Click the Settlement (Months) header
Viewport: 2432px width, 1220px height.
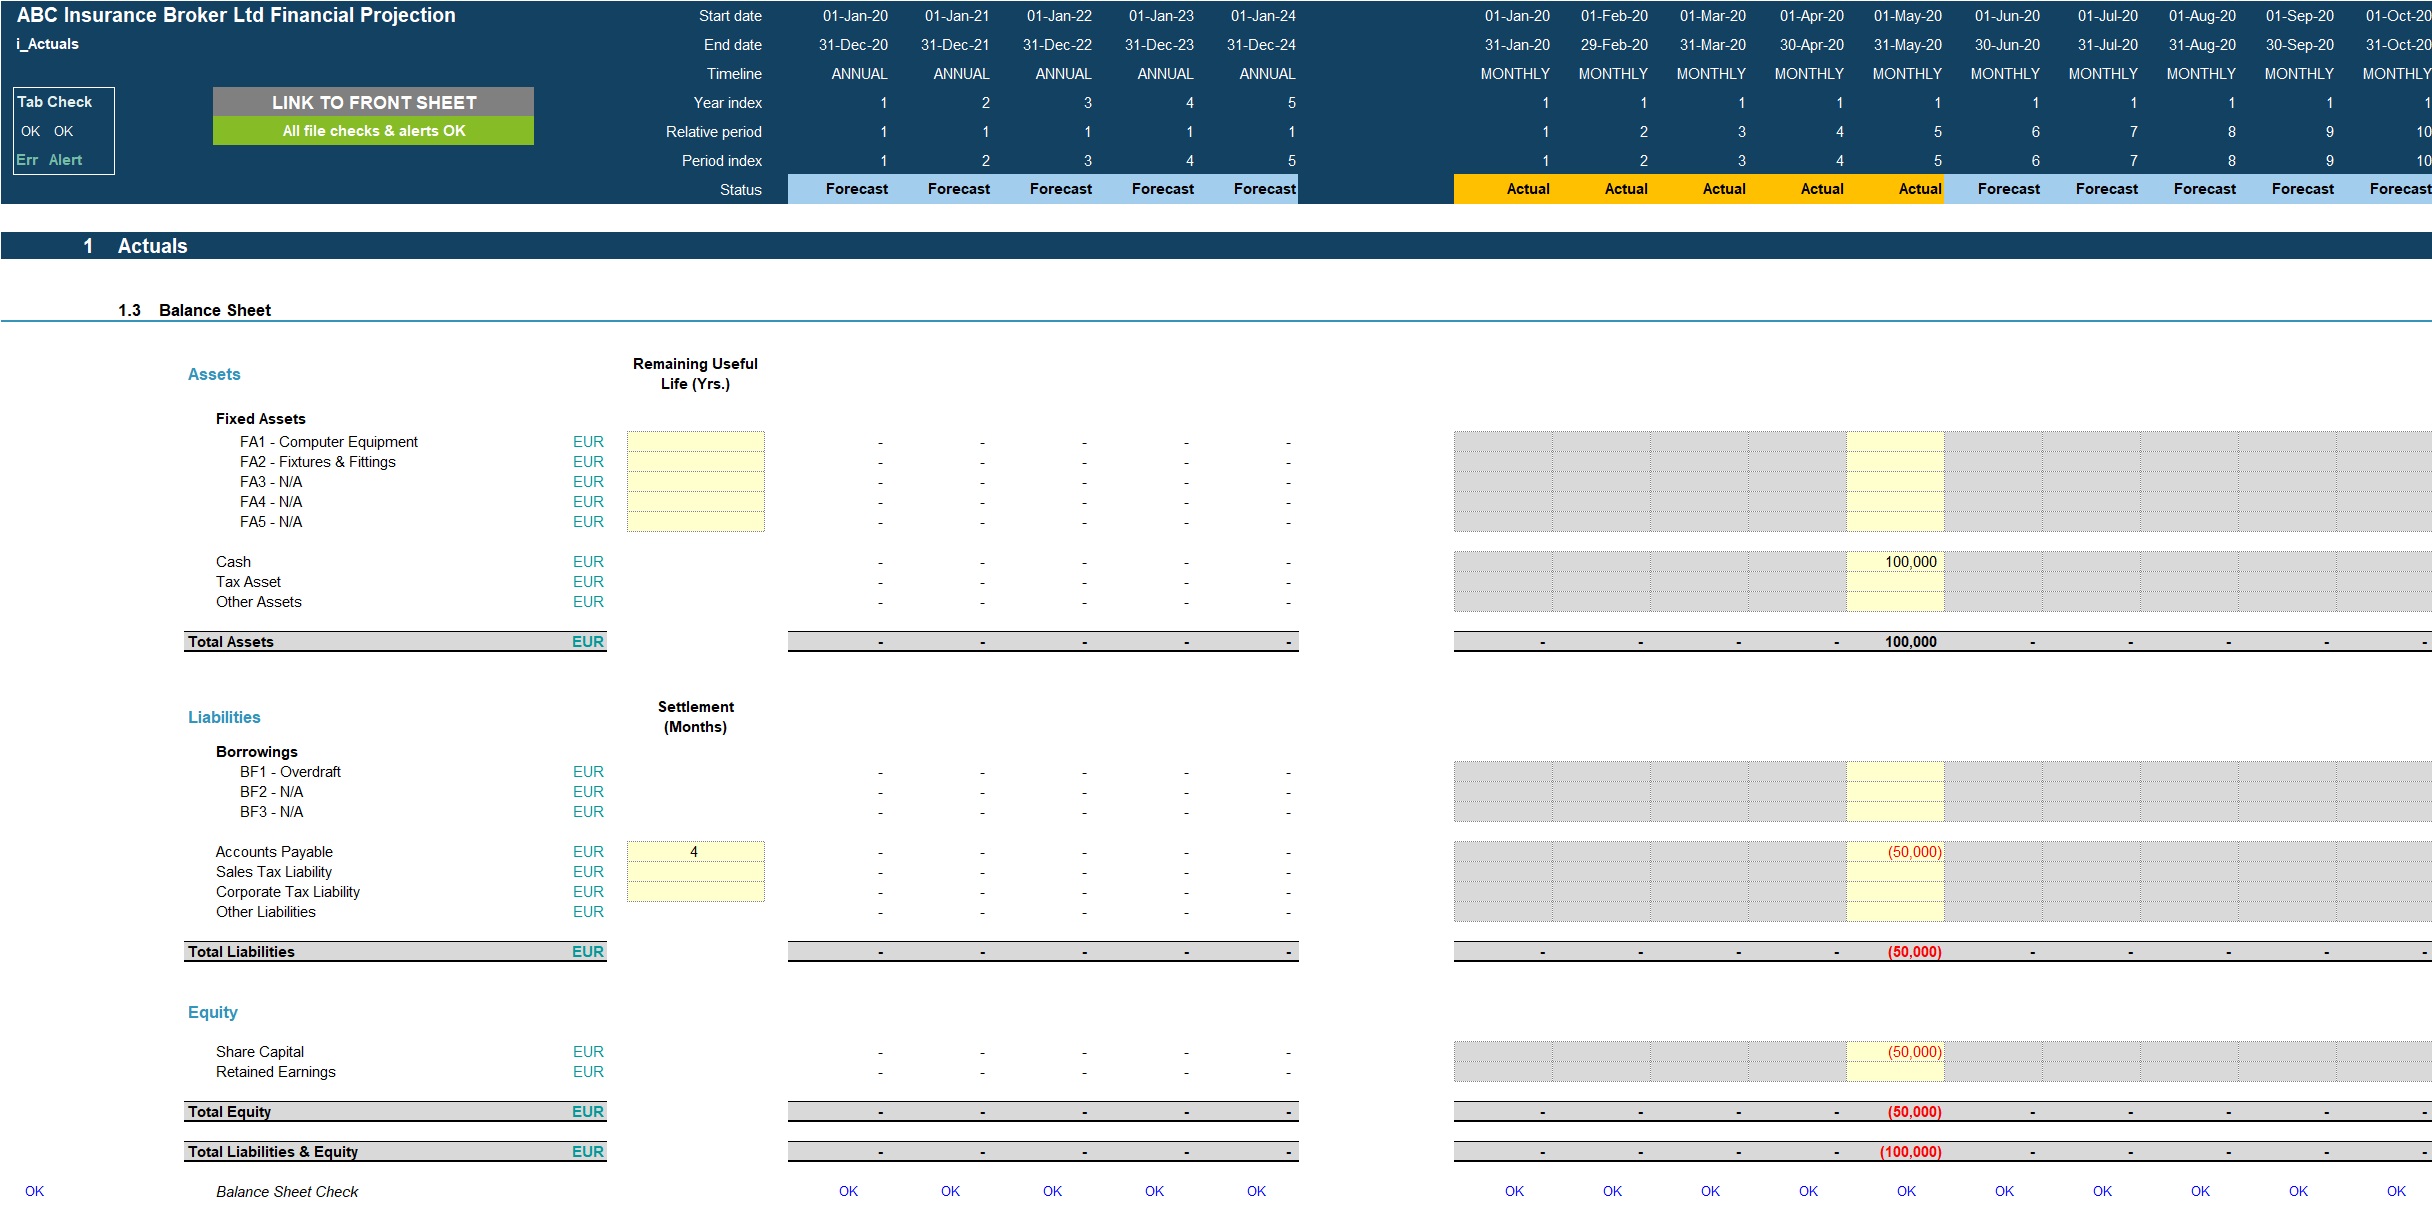coord(695,717)
